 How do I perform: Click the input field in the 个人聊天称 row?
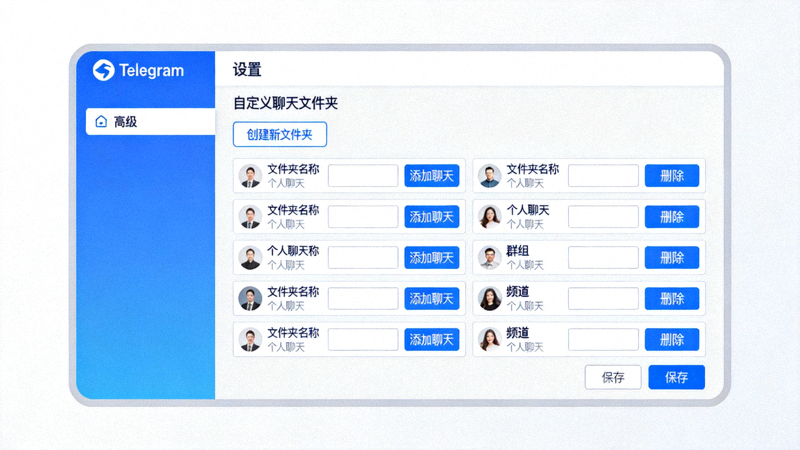363,258
